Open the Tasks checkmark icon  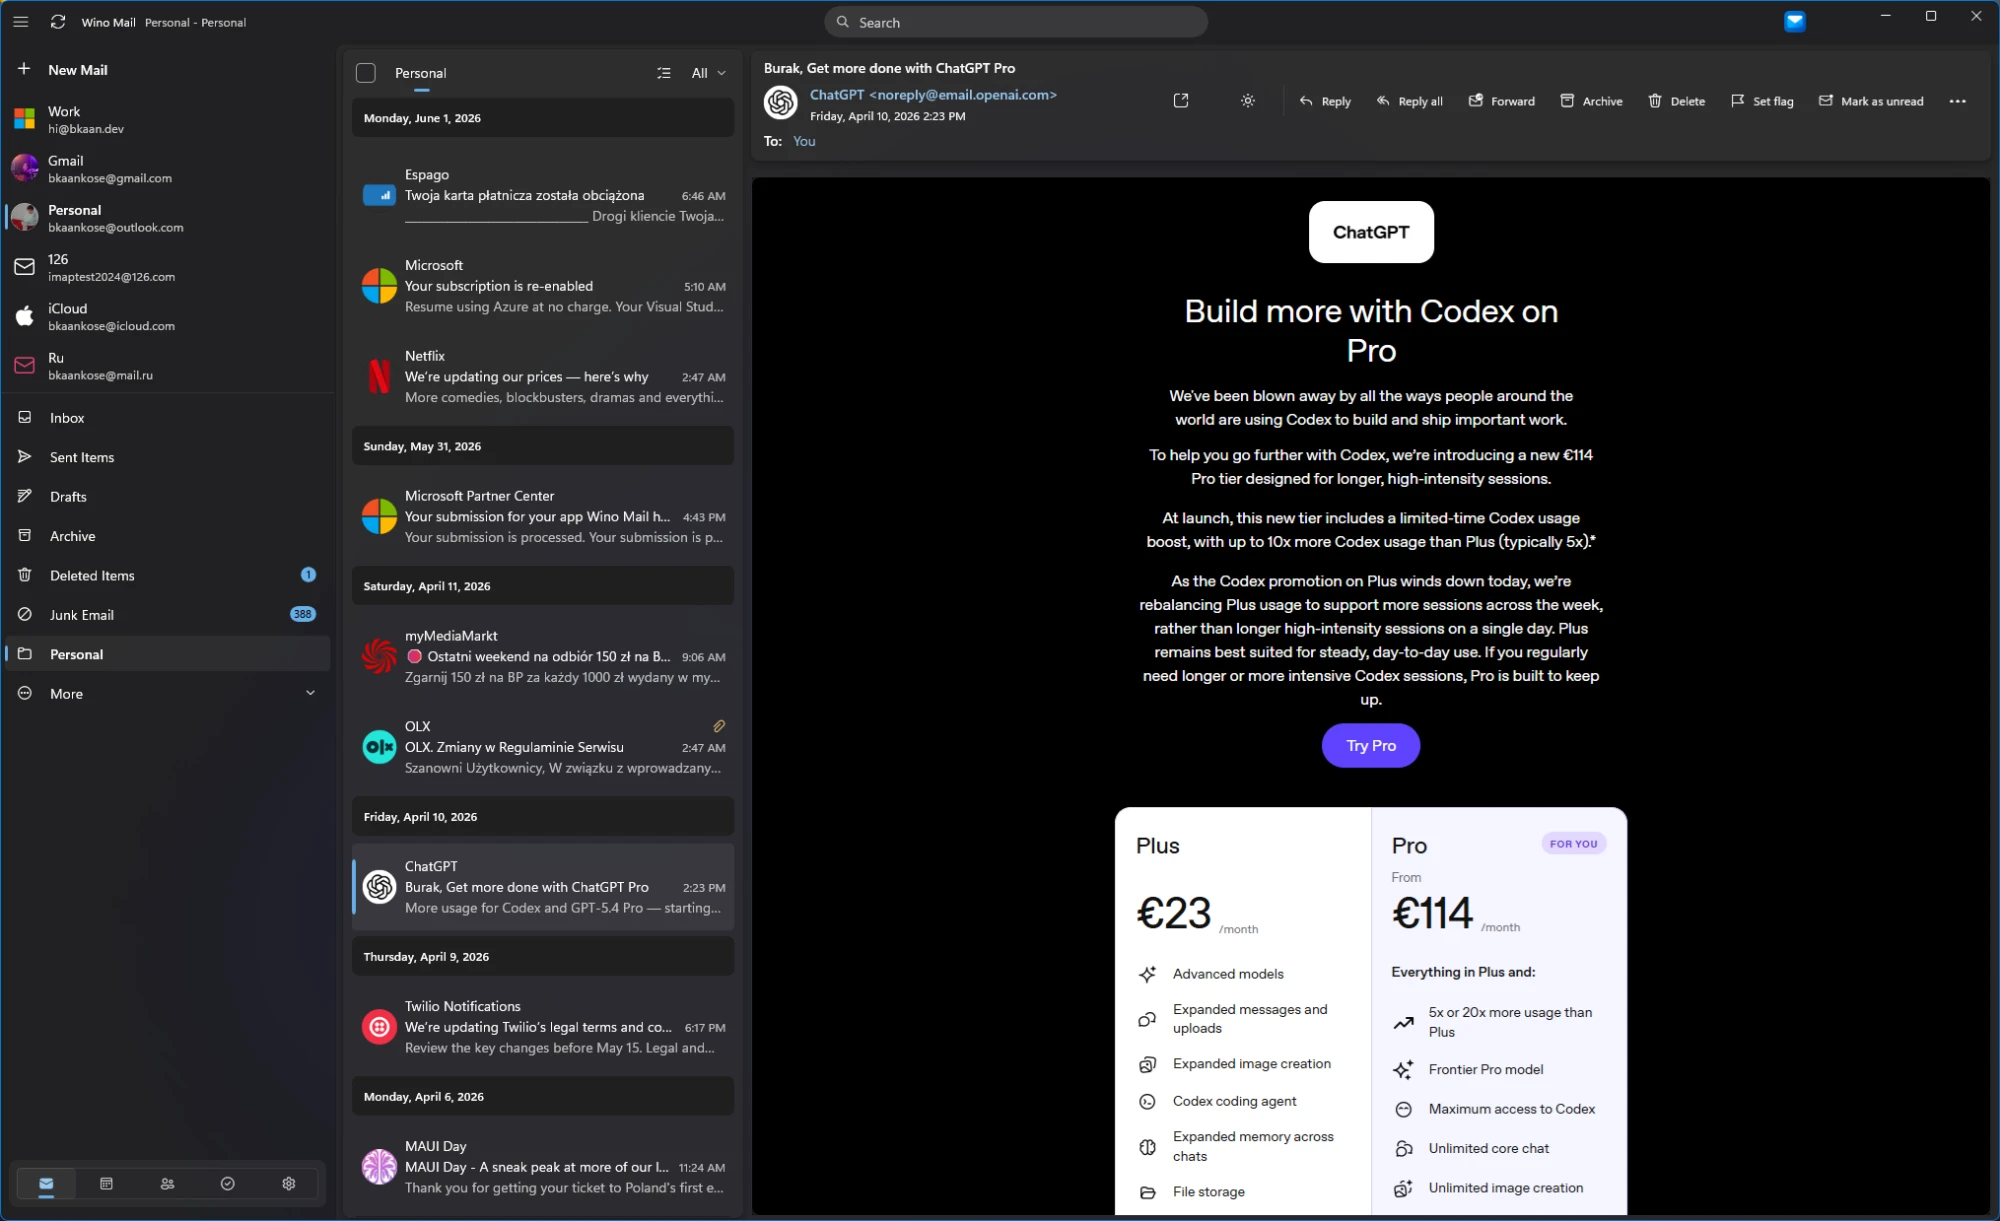[x=228, y=1184]
